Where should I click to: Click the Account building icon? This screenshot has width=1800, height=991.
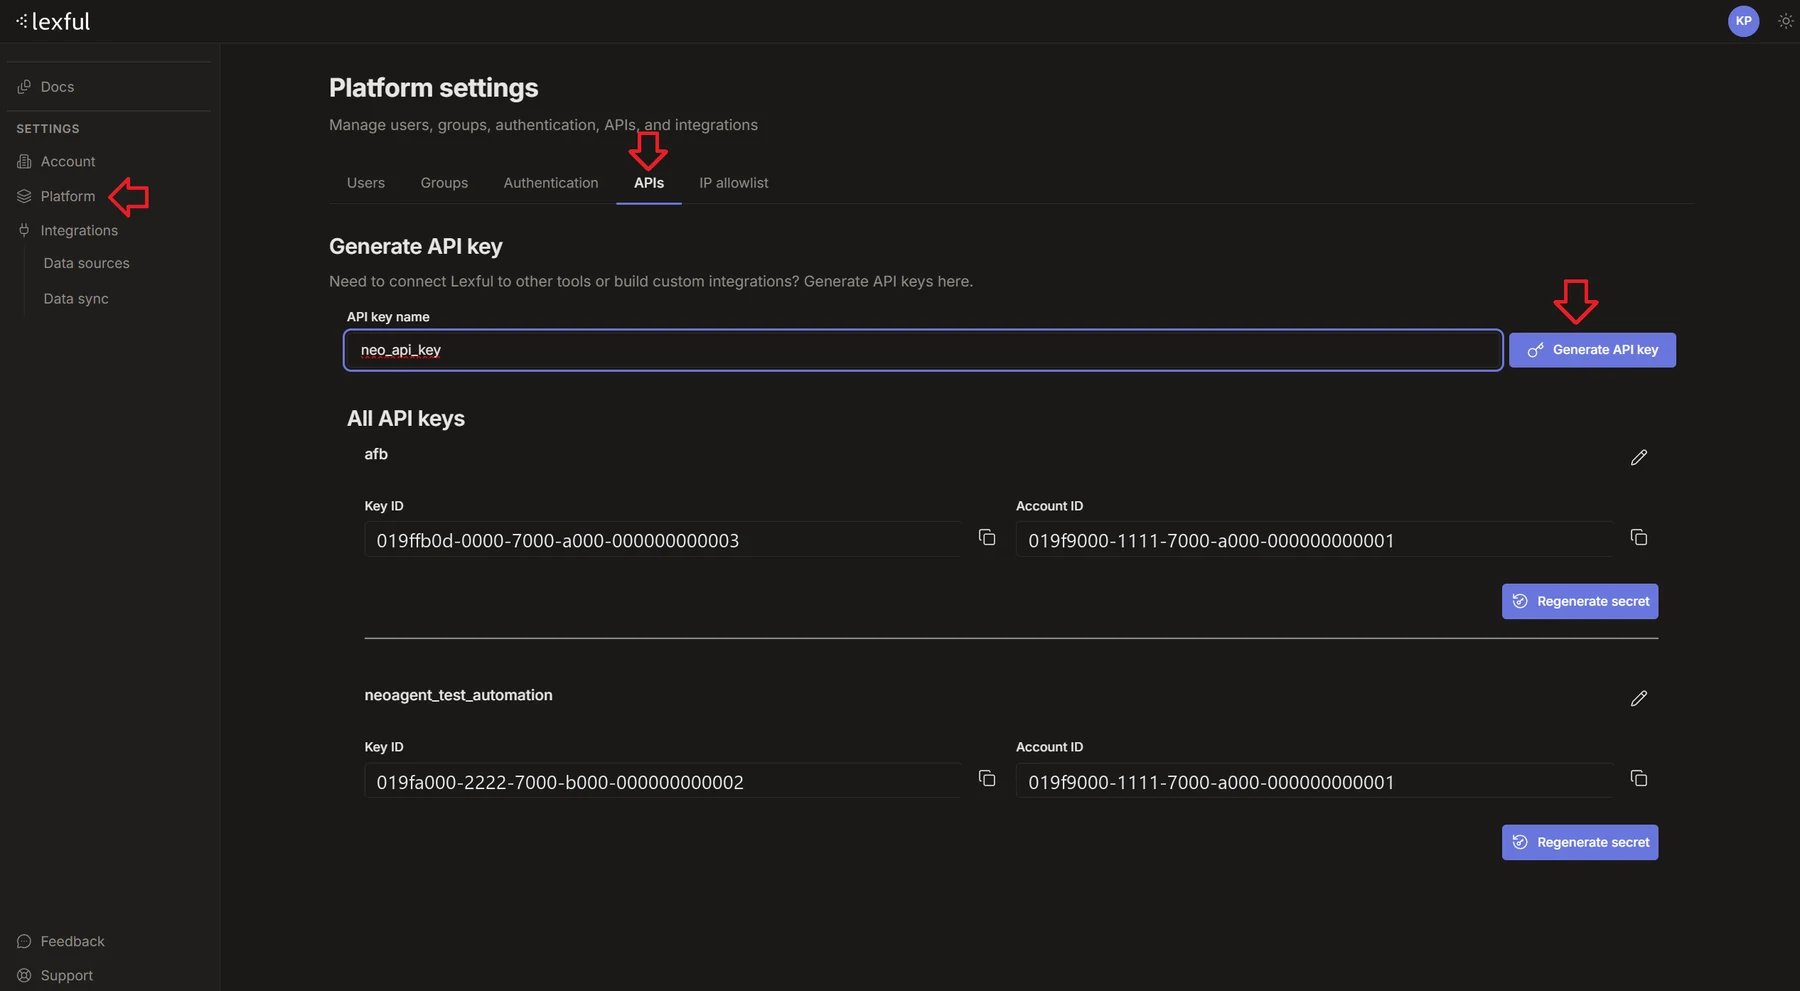pos(24,161)
